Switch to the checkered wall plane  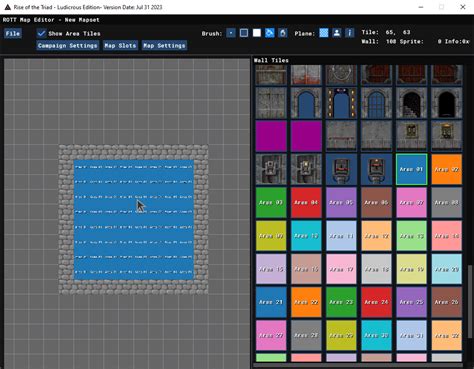coord(324,33)
